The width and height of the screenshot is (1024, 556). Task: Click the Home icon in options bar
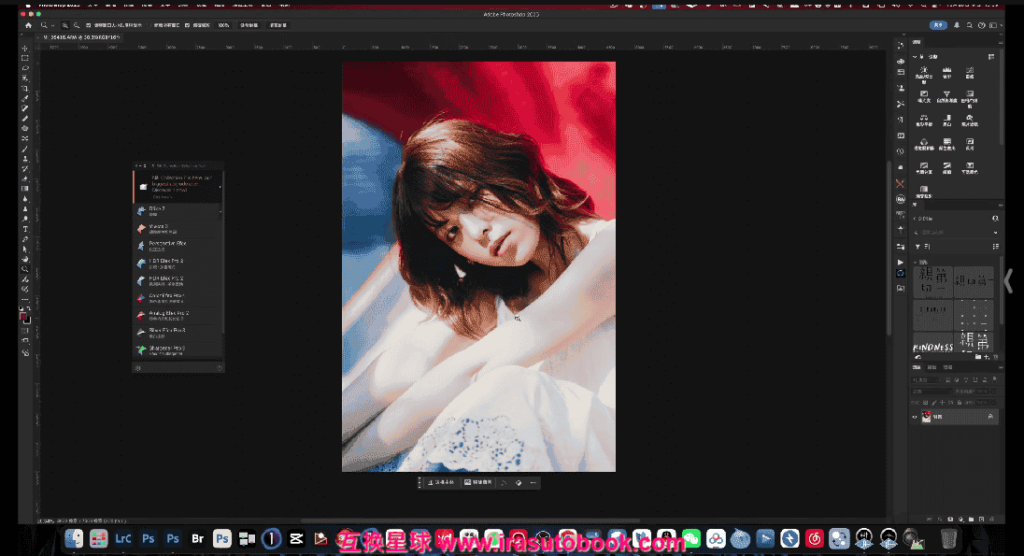[x=28, y=25]
